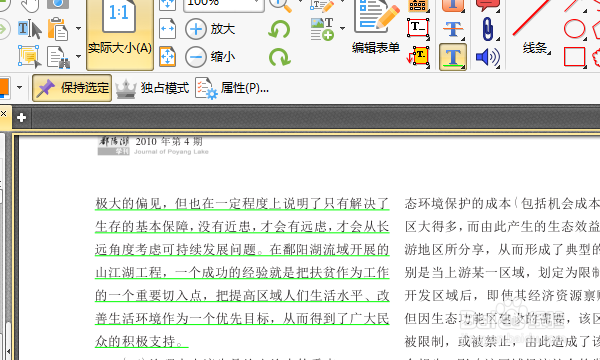Screen dimensions: 600x360
Task: Select the speaker sound attachment tool
Action: pyautogui.click(x=488, y=57)
